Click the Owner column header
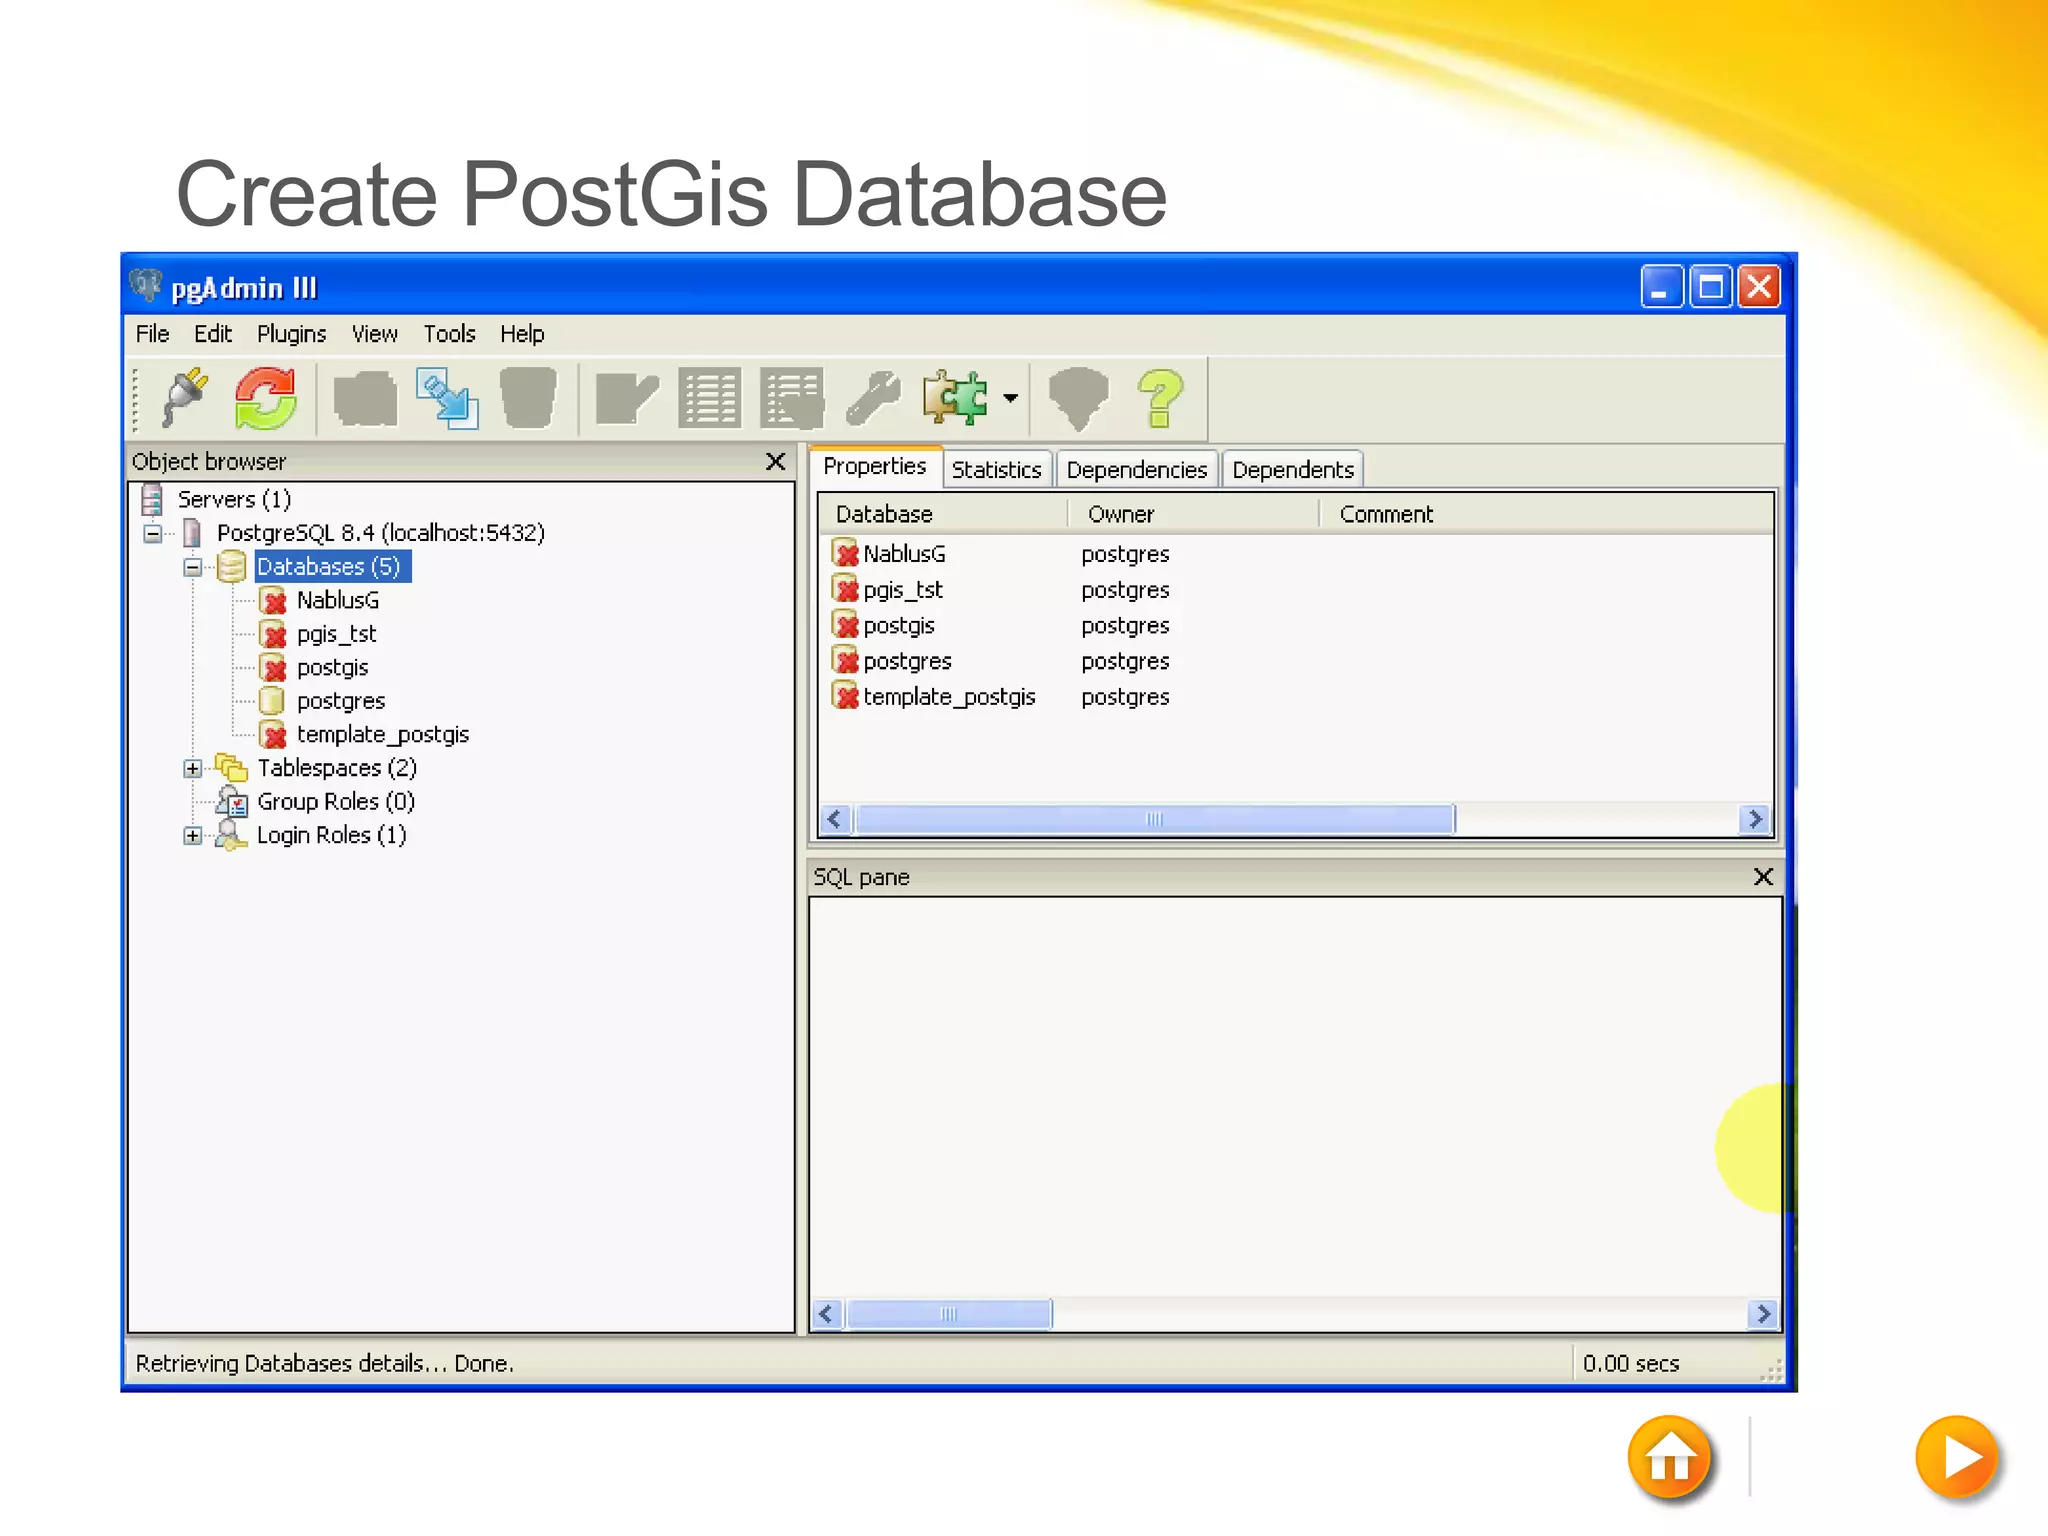 (x=1193, y=514)
